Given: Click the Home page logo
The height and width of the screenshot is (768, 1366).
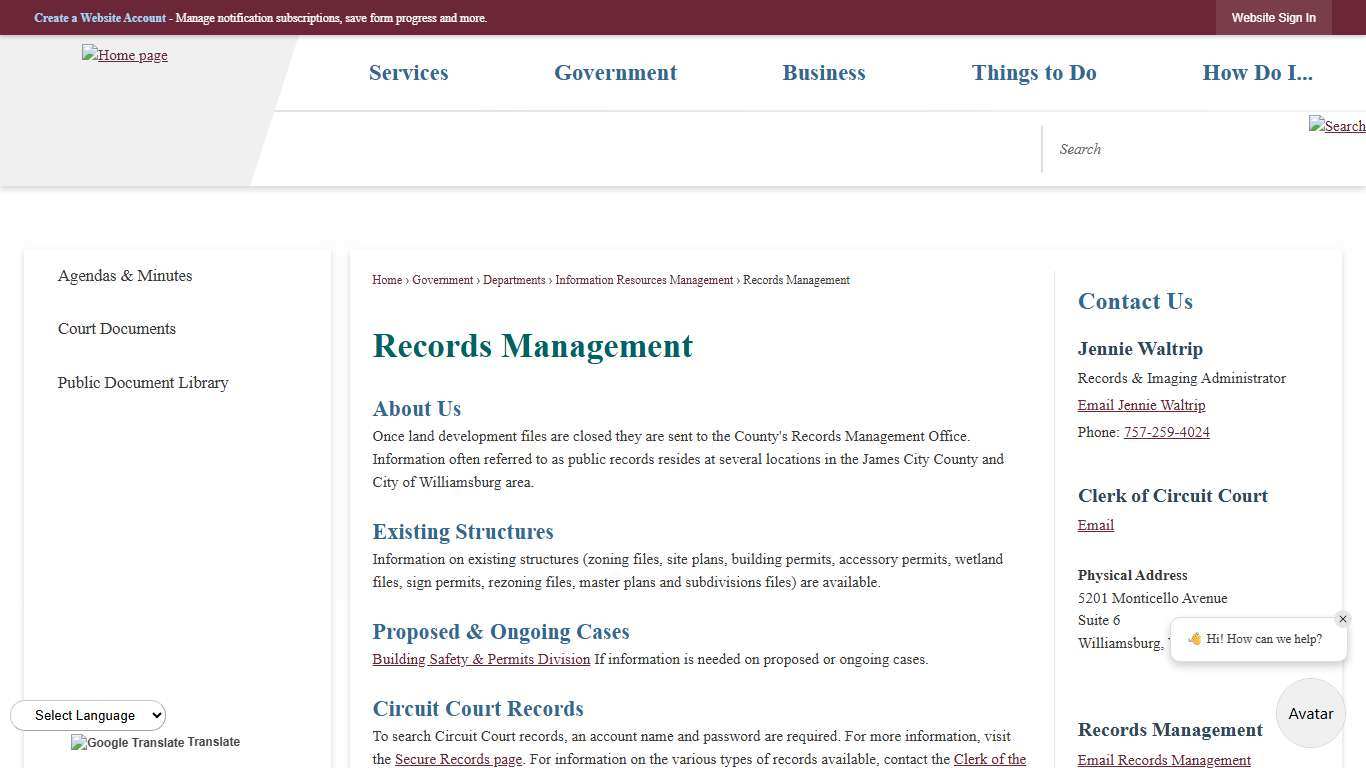Looking at the screenshot, I should click(x=124, y=55).
